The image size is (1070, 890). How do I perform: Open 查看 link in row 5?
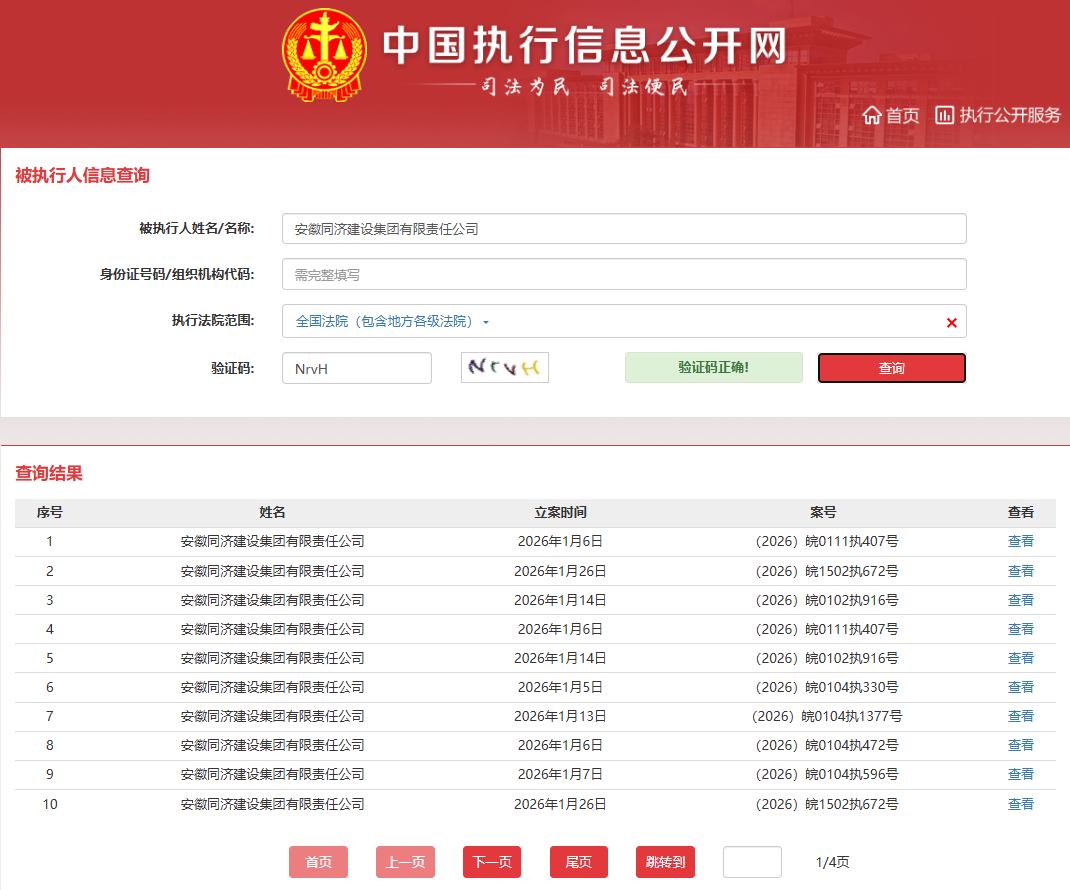1020,658
